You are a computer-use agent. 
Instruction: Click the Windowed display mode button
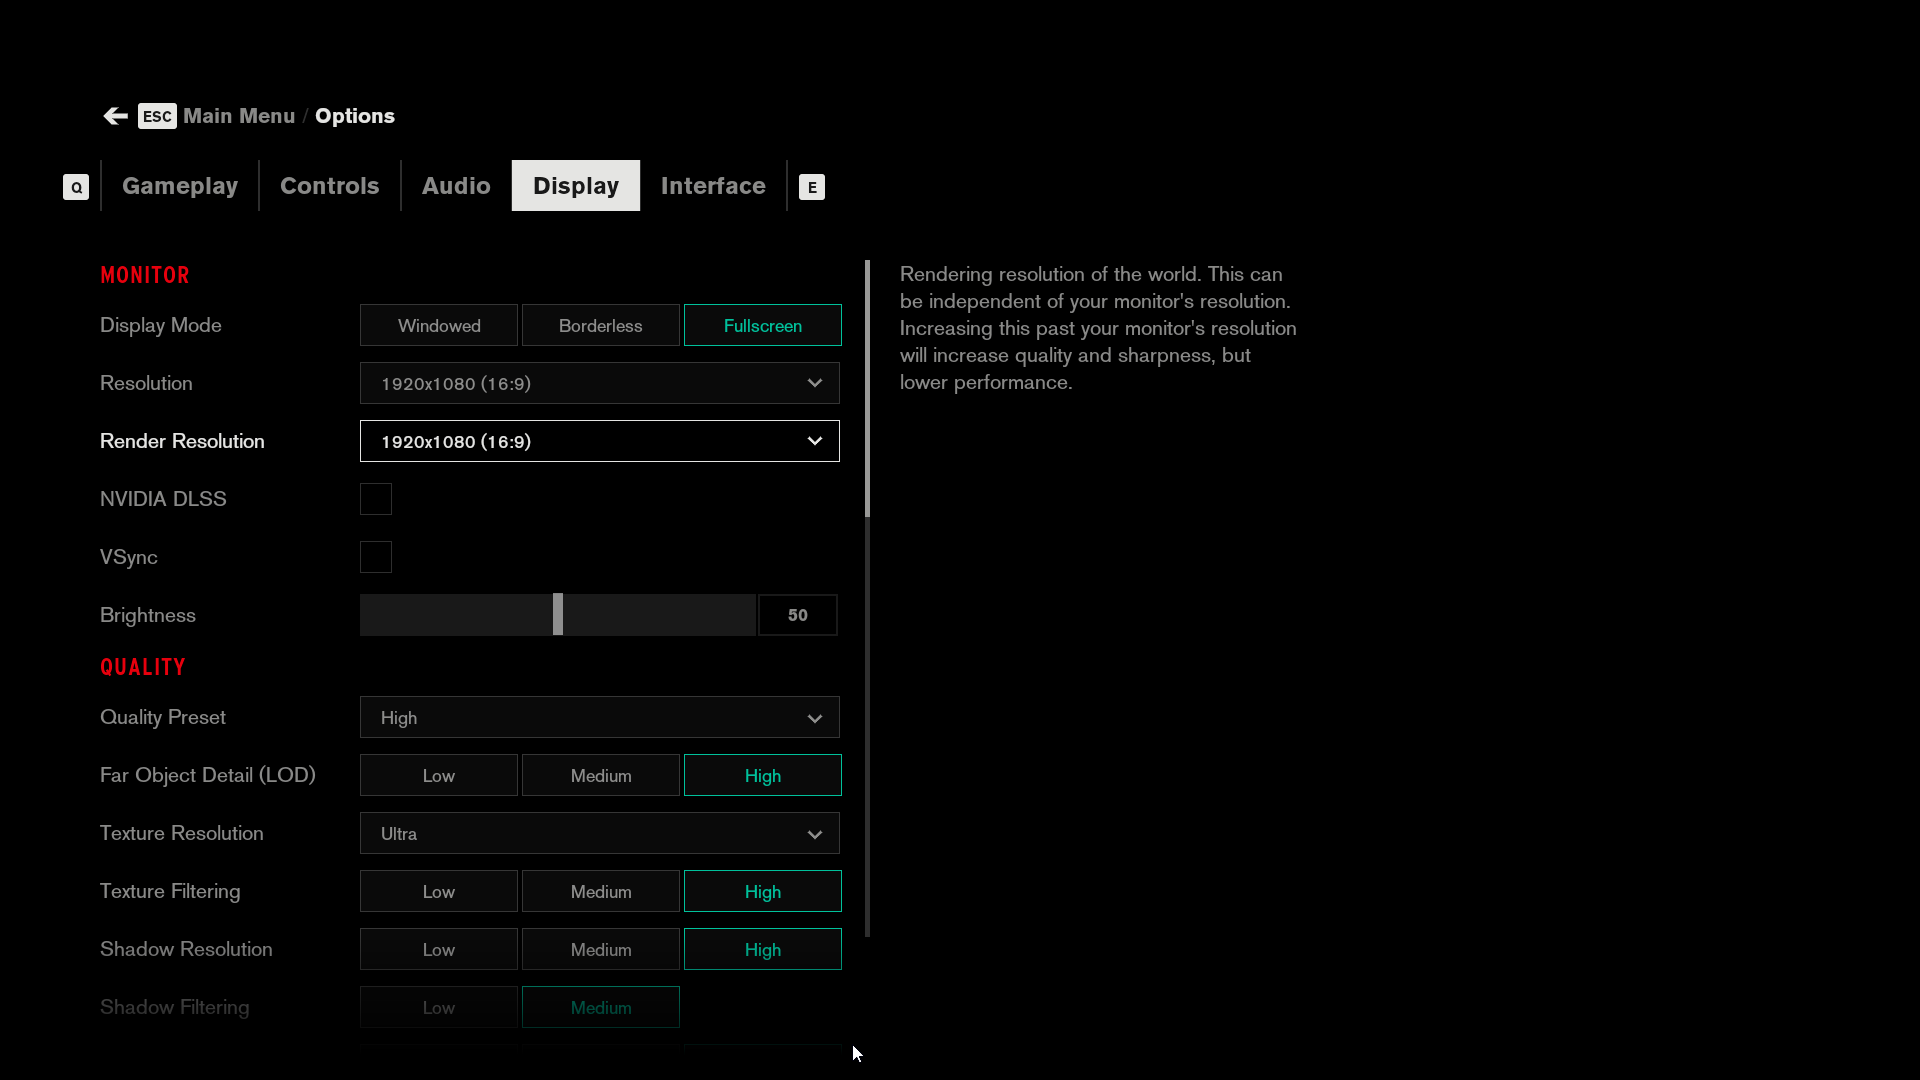tap(439, 326)
